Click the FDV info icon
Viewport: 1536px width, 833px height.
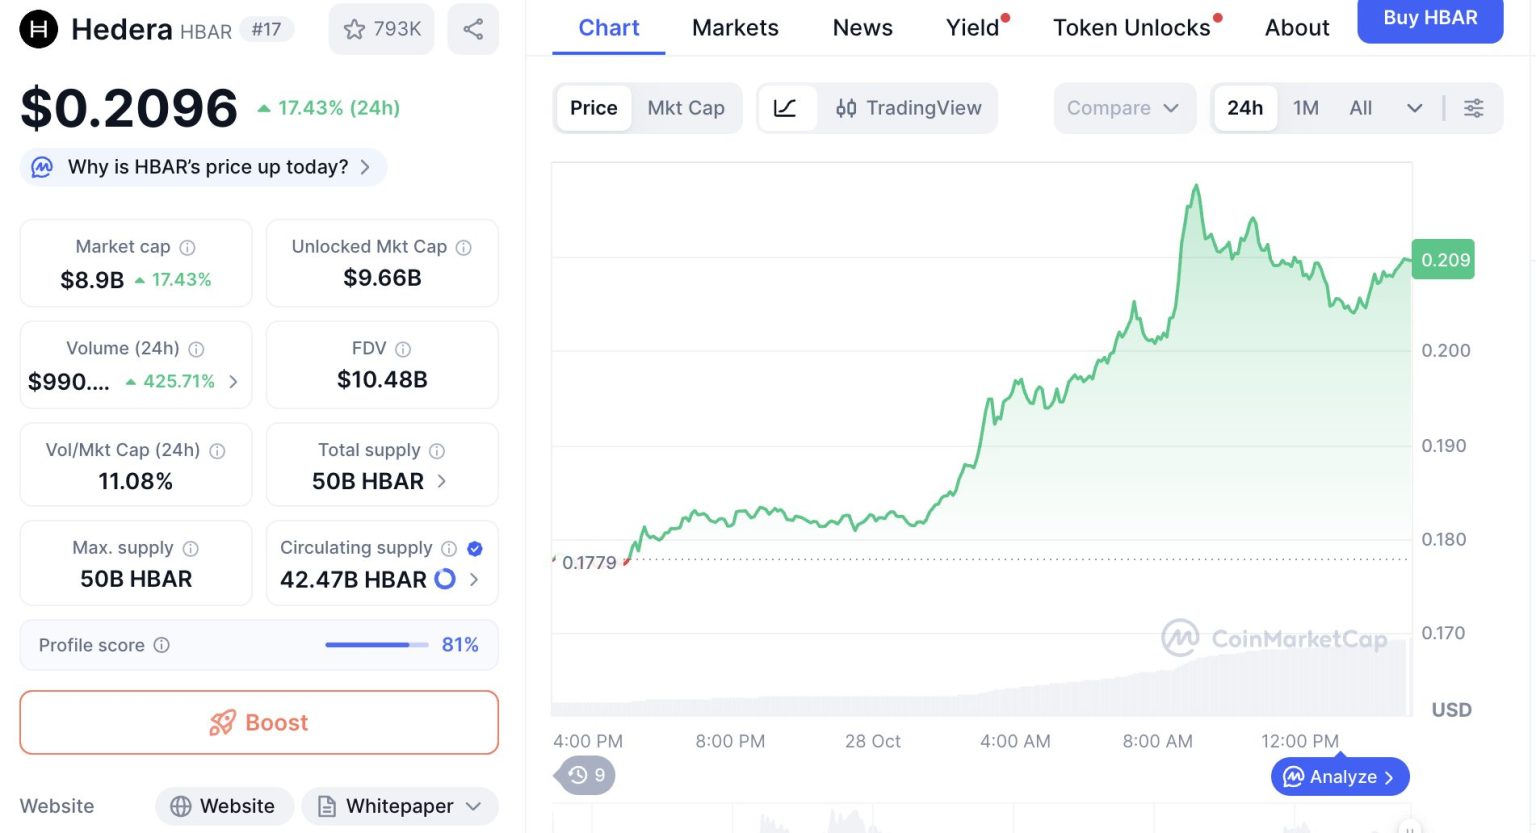click(403, 349)
